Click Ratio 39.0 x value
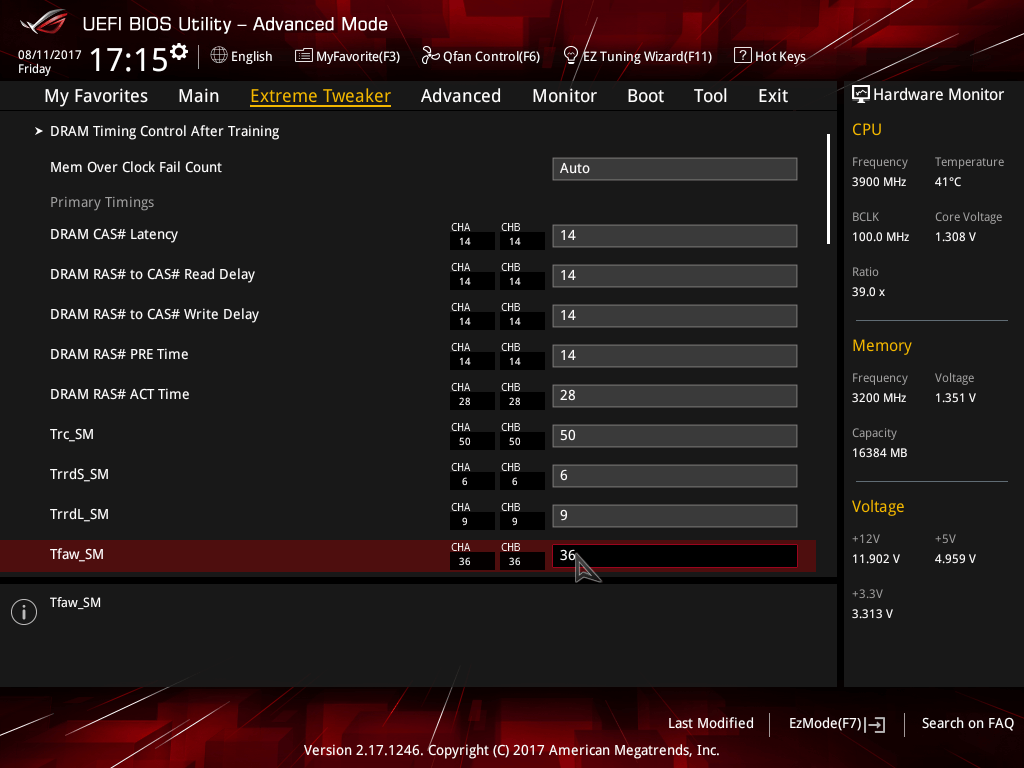Image resolution: width=1024 pixels, height=768 pixels. (x=868, y=291)
